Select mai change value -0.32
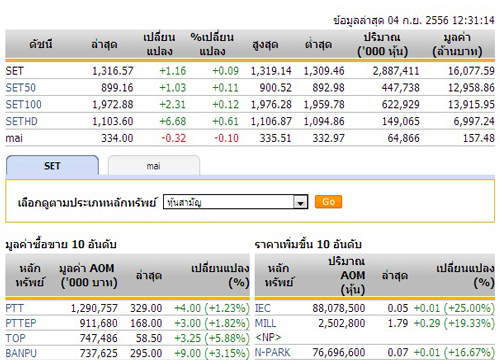Image resolution: width=500 pixels, height=360 pixels. tap(174, 138)
